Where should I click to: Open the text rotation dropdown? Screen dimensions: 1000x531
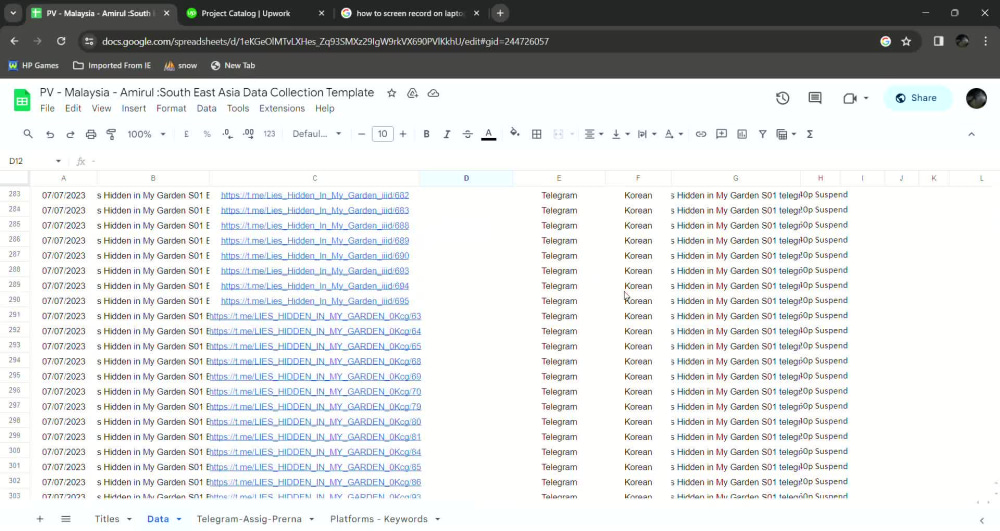point(673,134)
